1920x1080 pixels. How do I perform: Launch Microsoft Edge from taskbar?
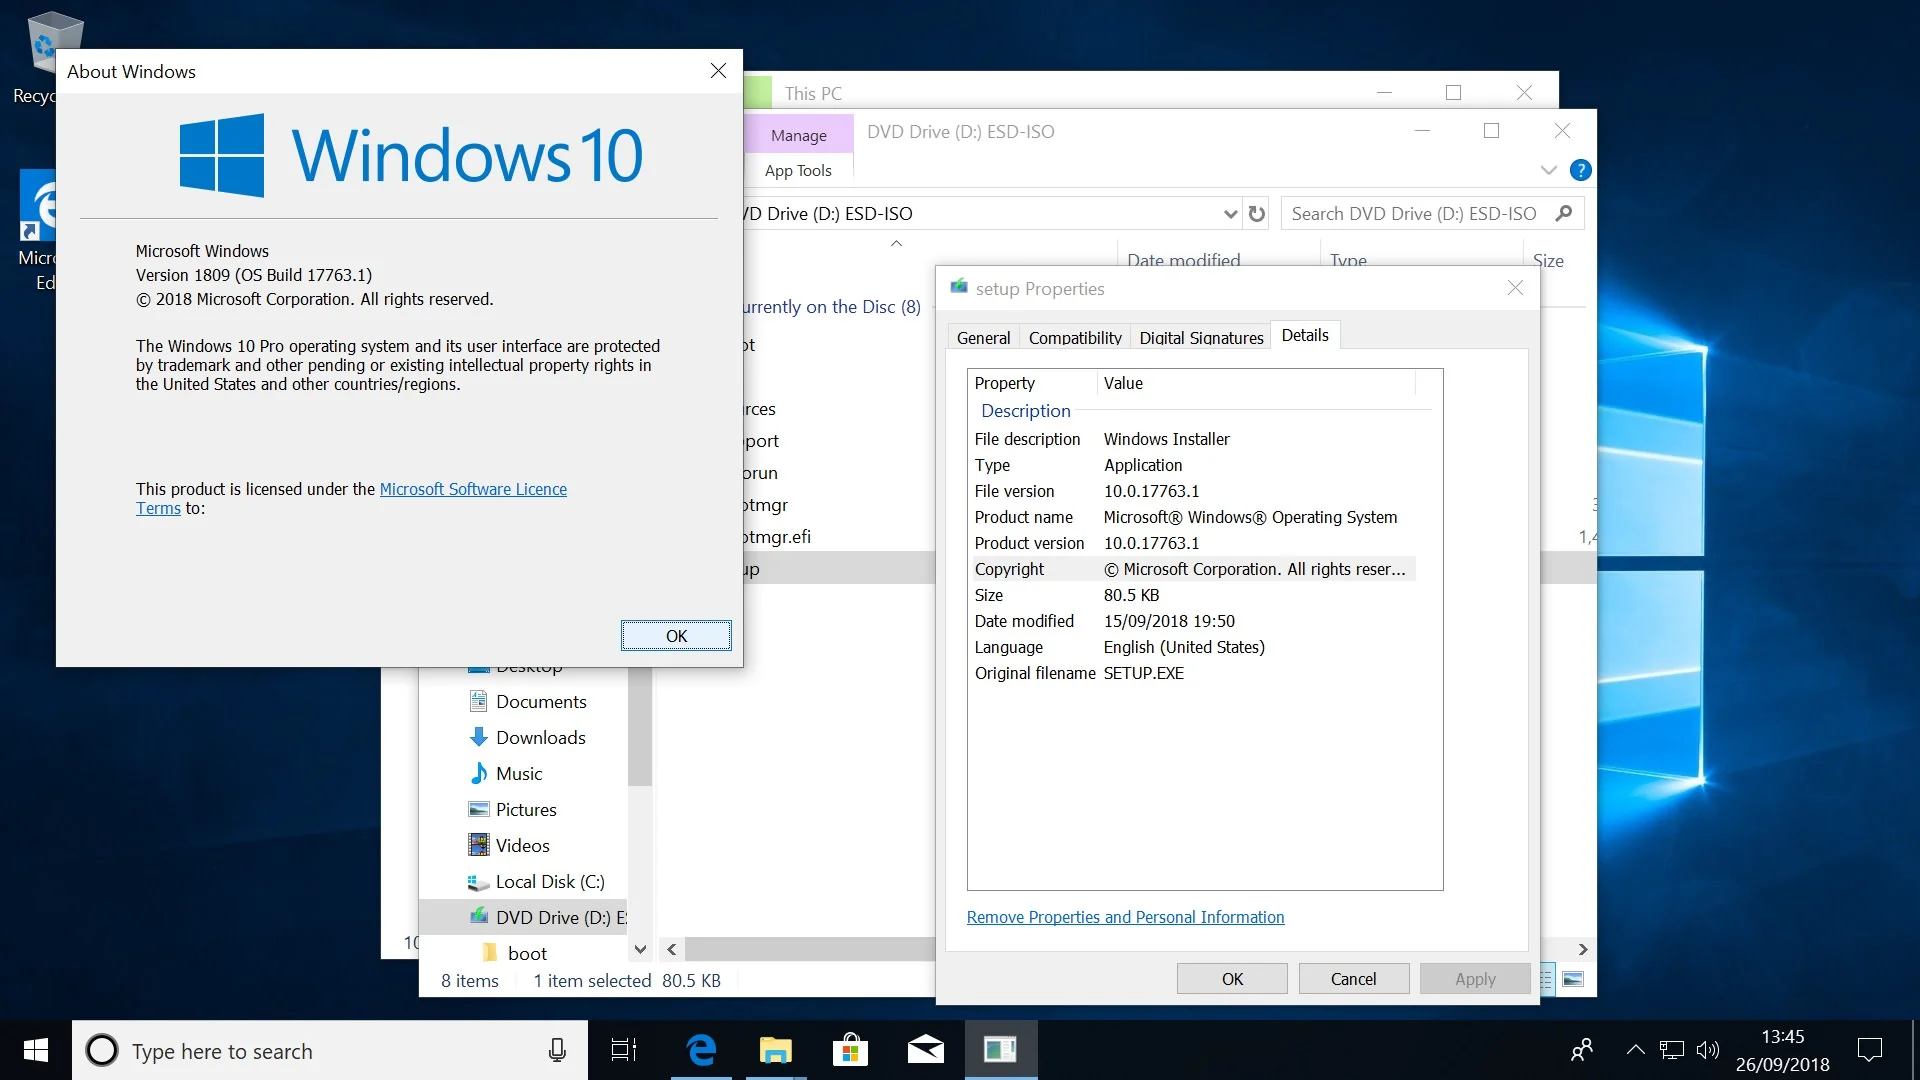point(702,1050)
